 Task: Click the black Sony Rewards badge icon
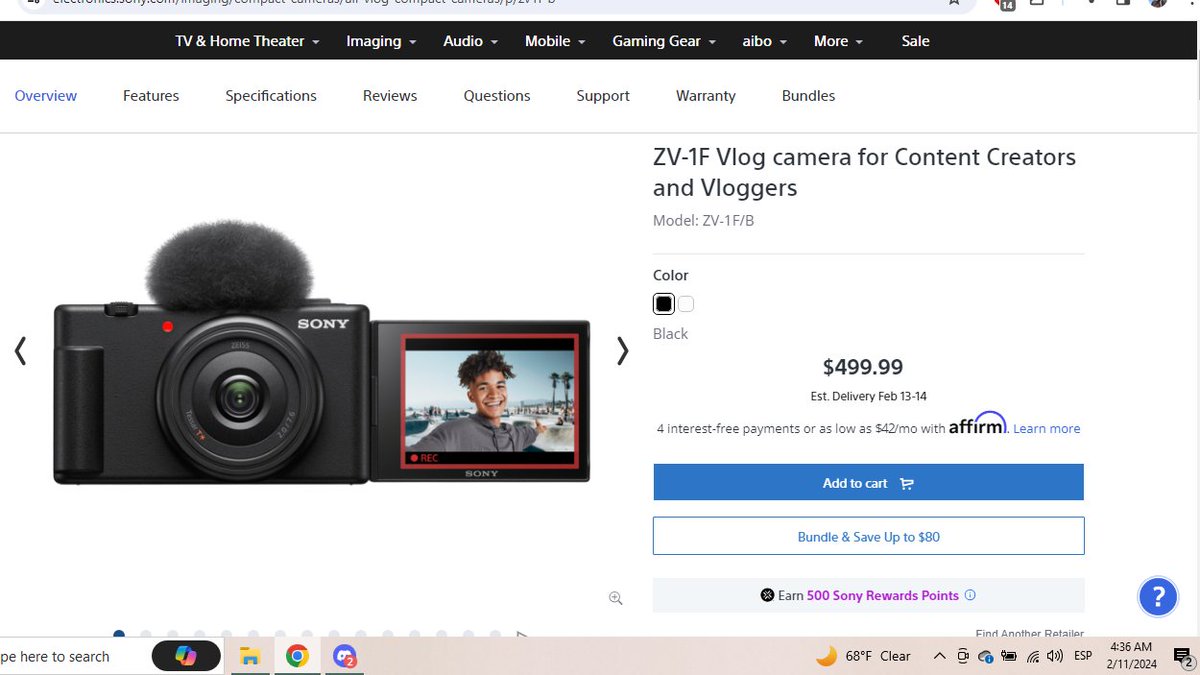pos(767,595)
